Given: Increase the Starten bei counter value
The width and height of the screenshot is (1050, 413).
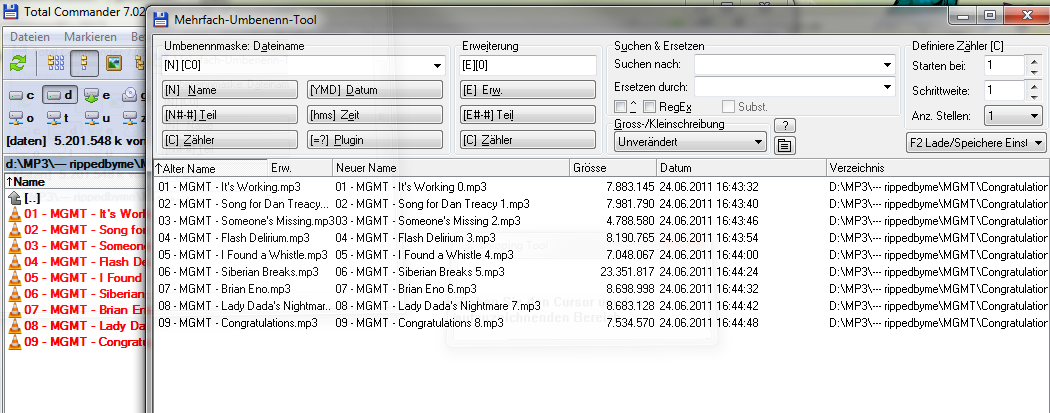Looking at the screenshot, I should [1033, 60].
